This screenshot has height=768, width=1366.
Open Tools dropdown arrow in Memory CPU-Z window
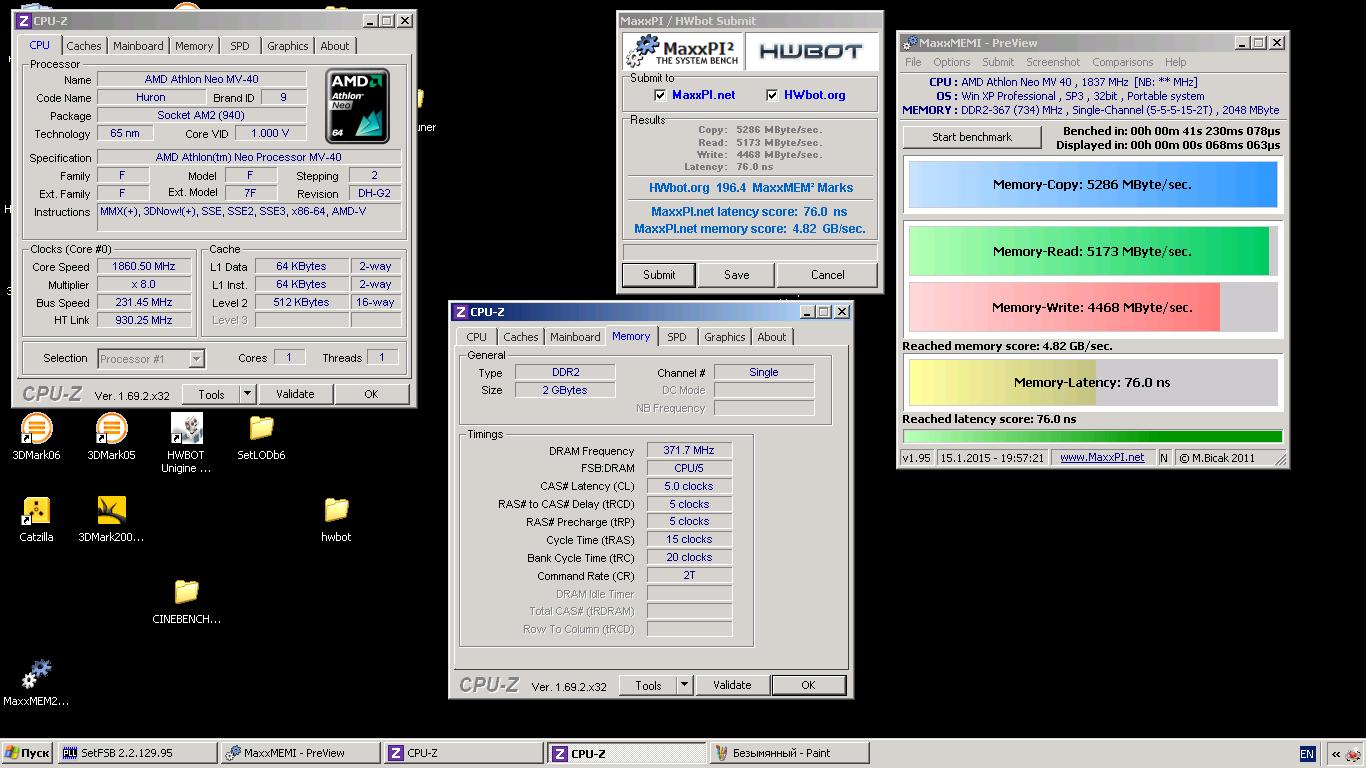(x=684, y=685)
